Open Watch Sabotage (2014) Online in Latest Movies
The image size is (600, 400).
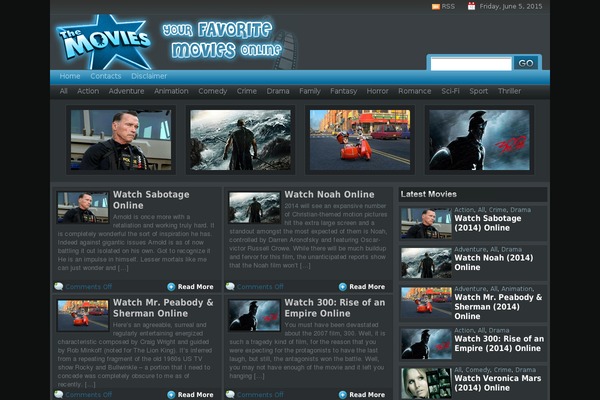coord(488,223)
